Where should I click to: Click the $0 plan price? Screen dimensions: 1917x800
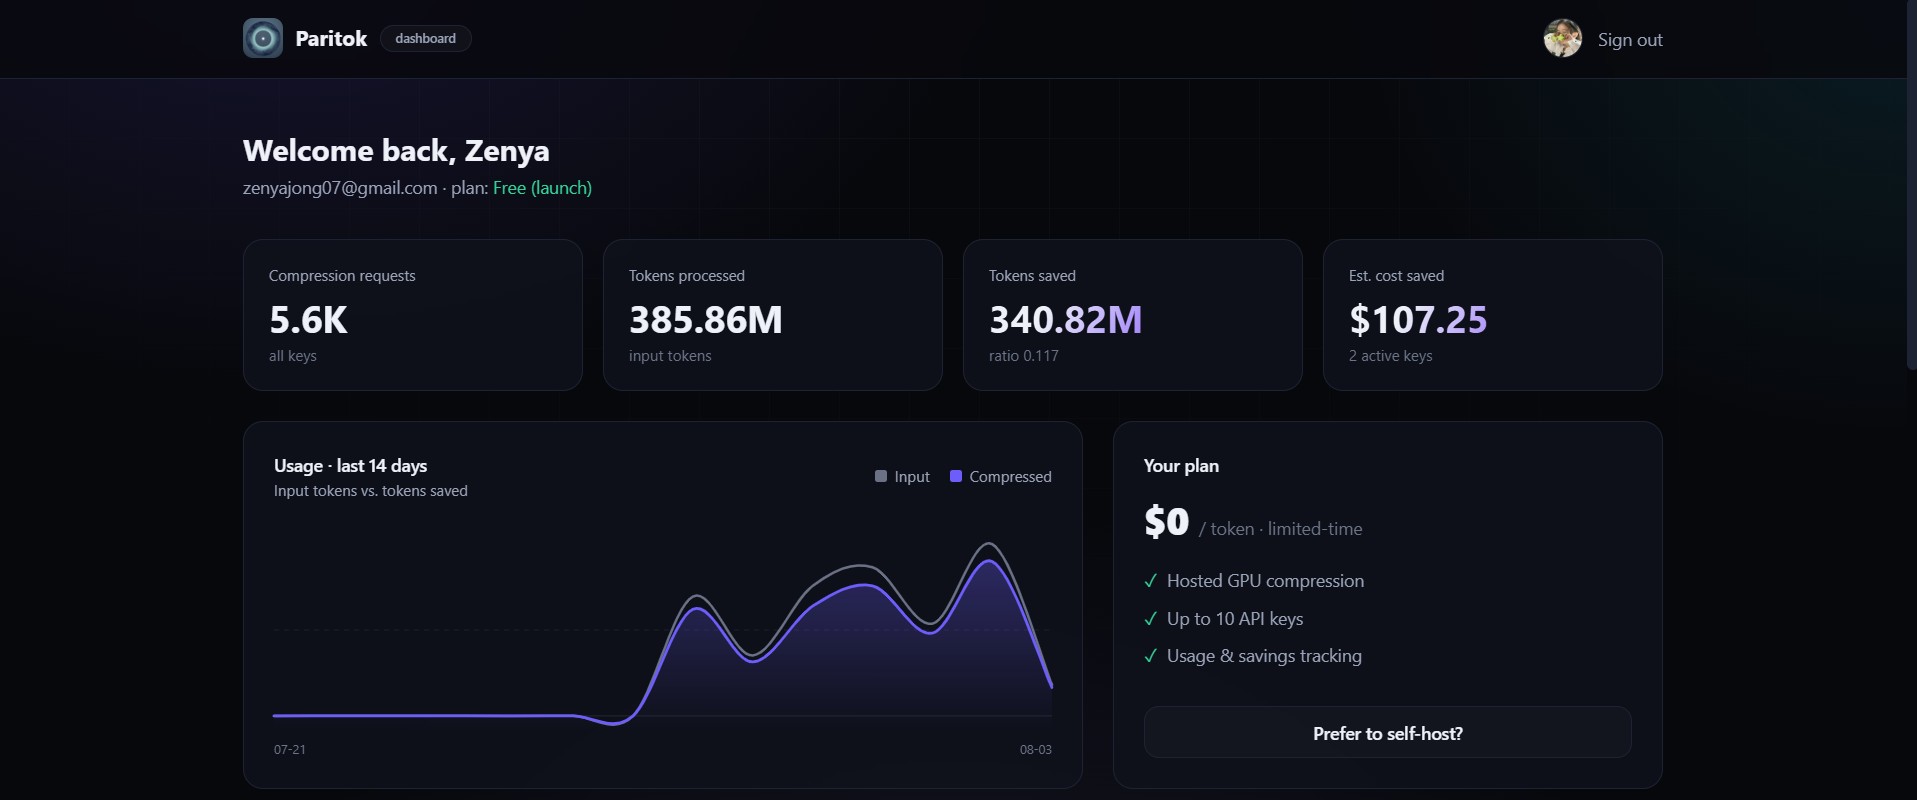1166,521
